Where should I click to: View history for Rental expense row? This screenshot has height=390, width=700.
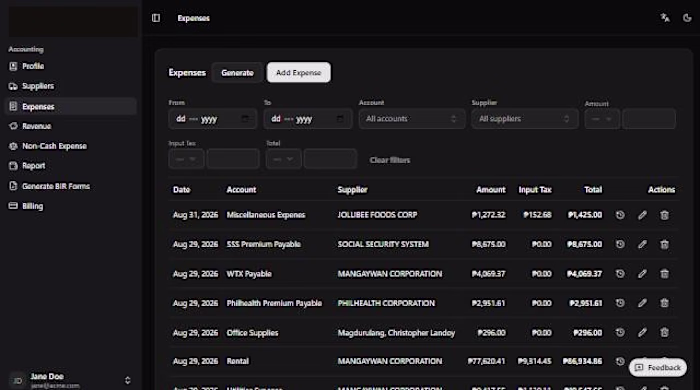620,361
